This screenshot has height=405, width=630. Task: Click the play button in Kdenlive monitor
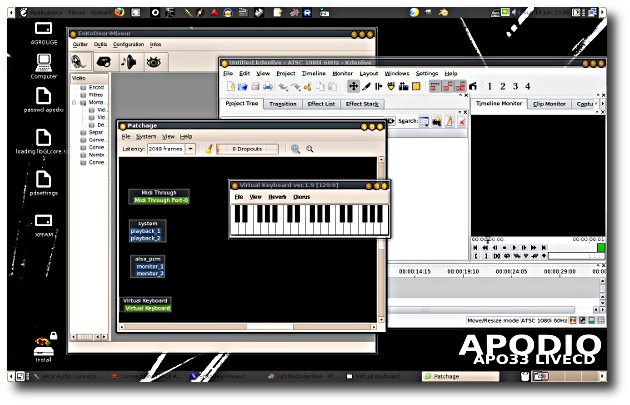[x=514, y=248]
